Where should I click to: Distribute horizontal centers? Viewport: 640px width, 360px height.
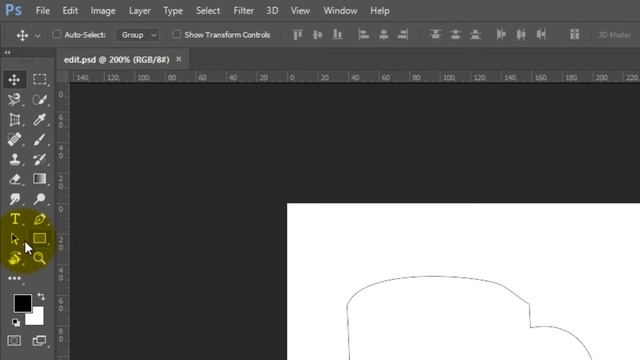click(521, 35)
